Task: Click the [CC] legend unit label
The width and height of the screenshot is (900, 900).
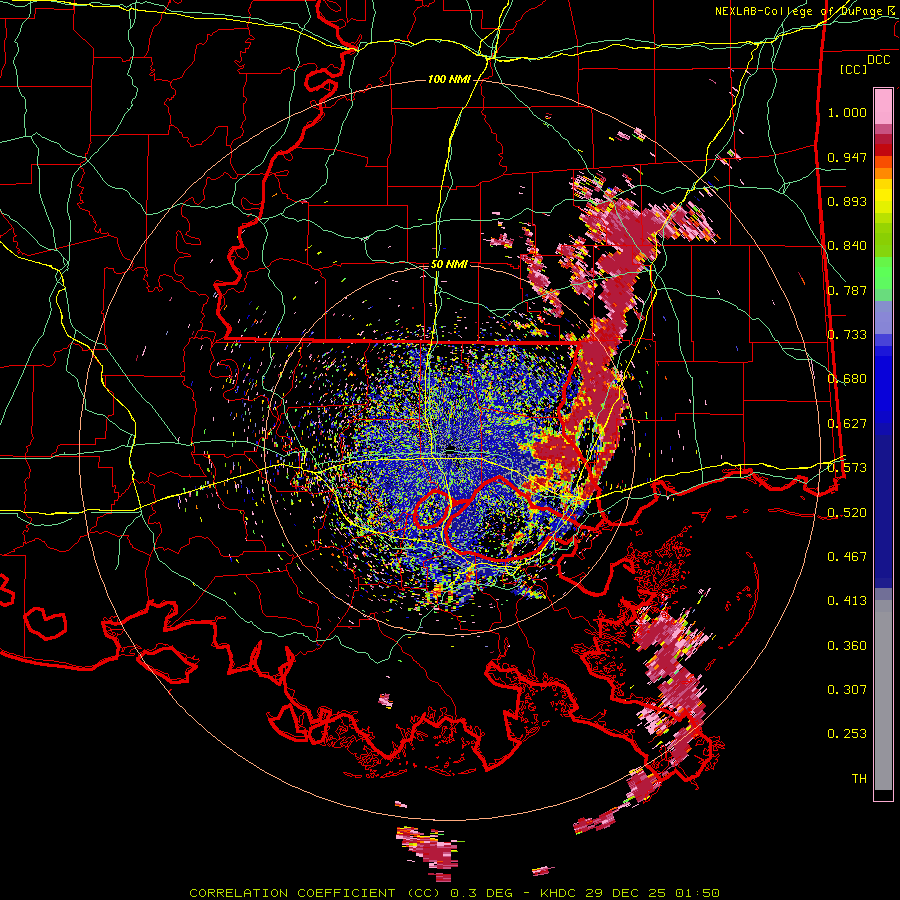Action: (x=854, y=69)
